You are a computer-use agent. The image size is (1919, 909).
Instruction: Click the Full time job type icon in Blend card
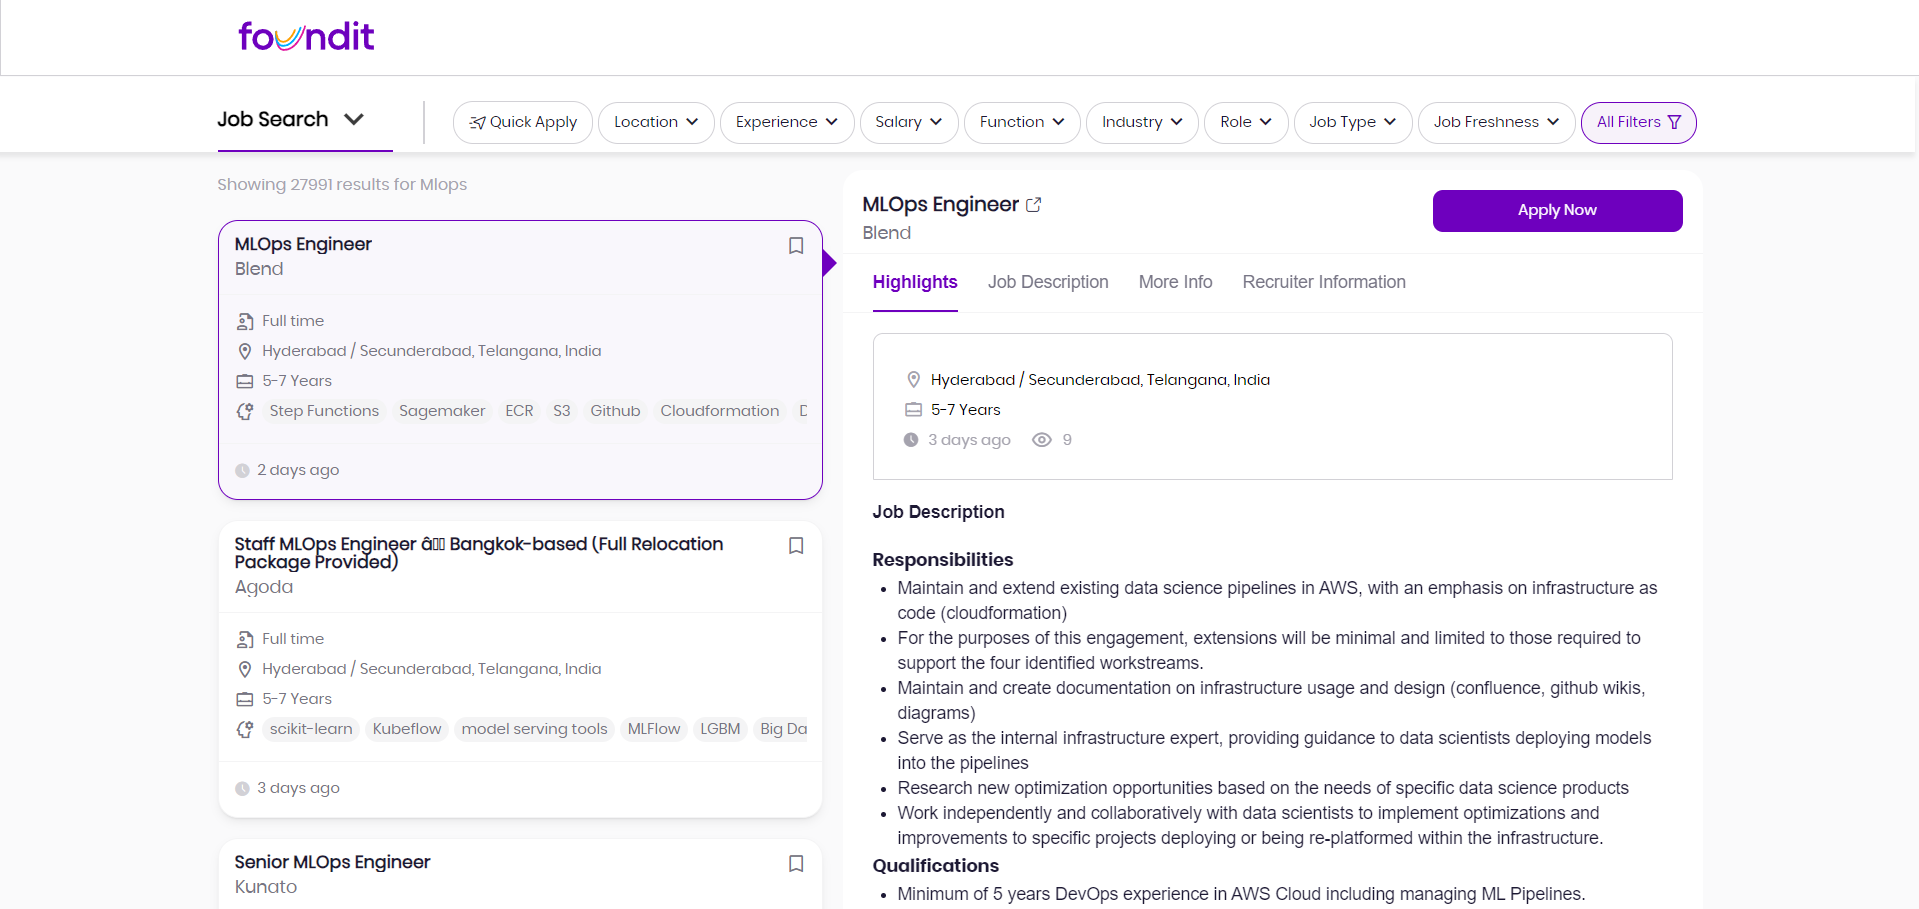[245, 322]
